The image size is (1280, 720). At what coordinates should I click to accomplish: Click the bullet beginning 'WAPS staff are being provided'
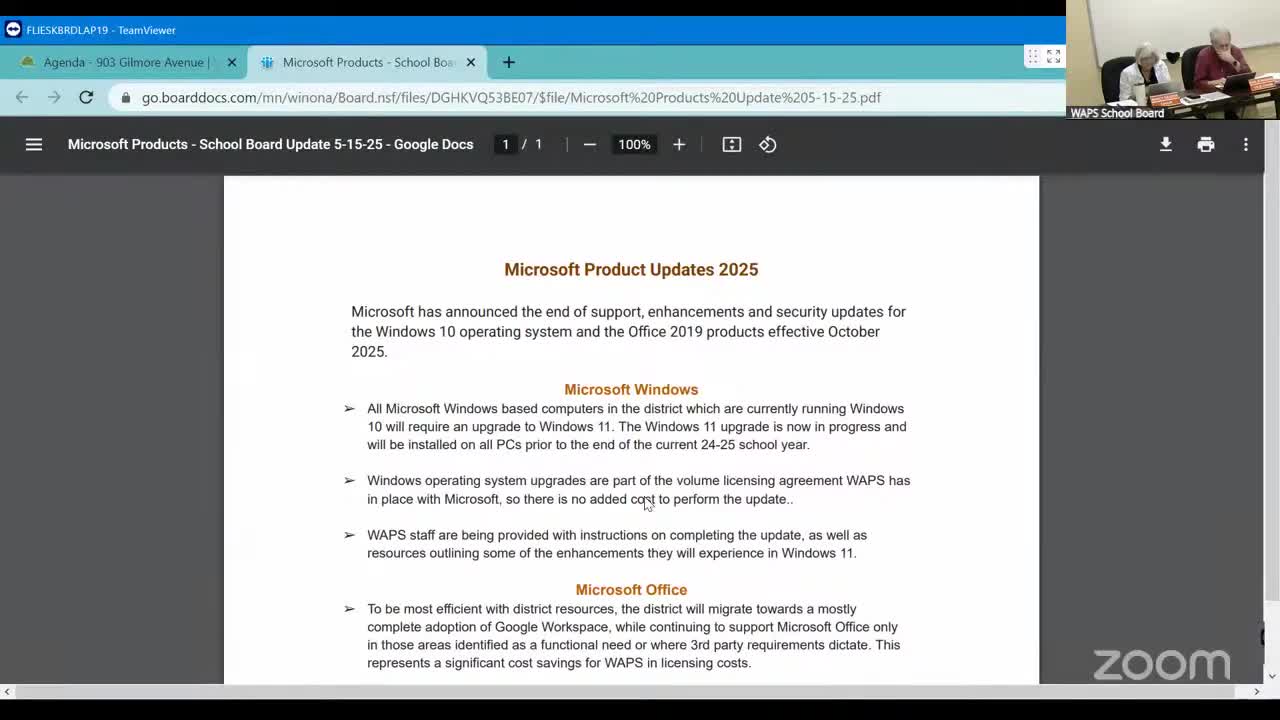[617, 544]
